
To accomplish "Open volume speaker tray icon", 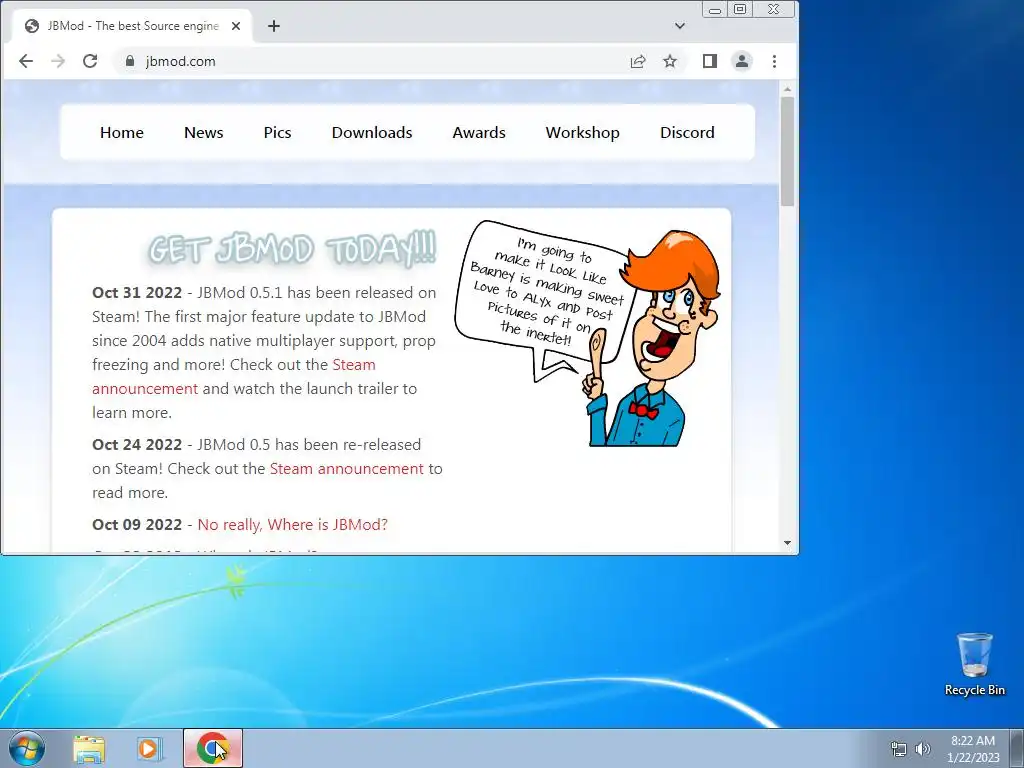I will [923, 749].
